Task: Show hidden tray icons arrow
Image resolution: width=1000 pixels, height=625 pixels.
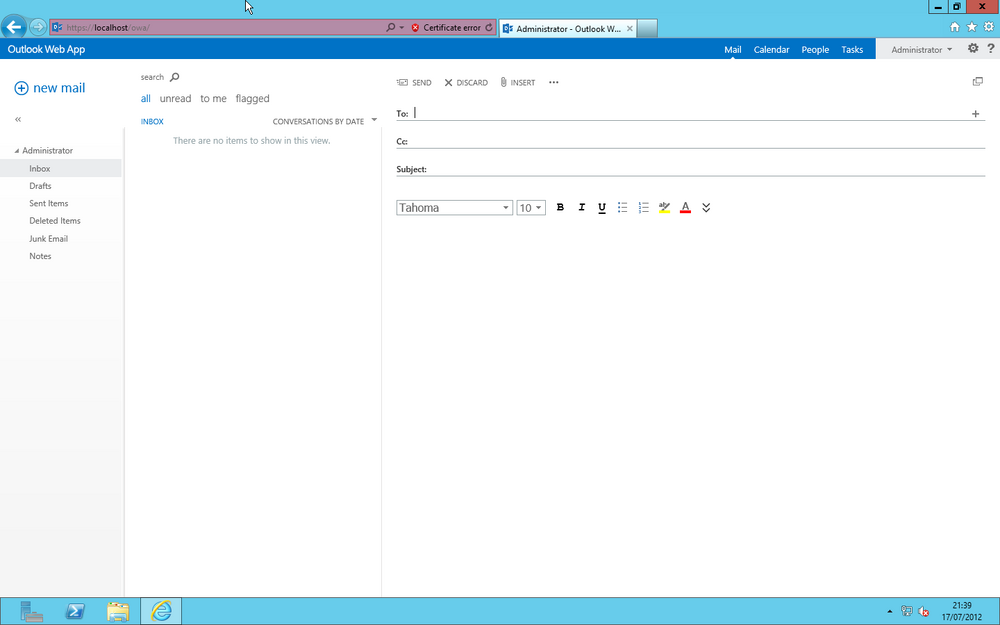Action: pyautogui.click(x=890, y=611)
